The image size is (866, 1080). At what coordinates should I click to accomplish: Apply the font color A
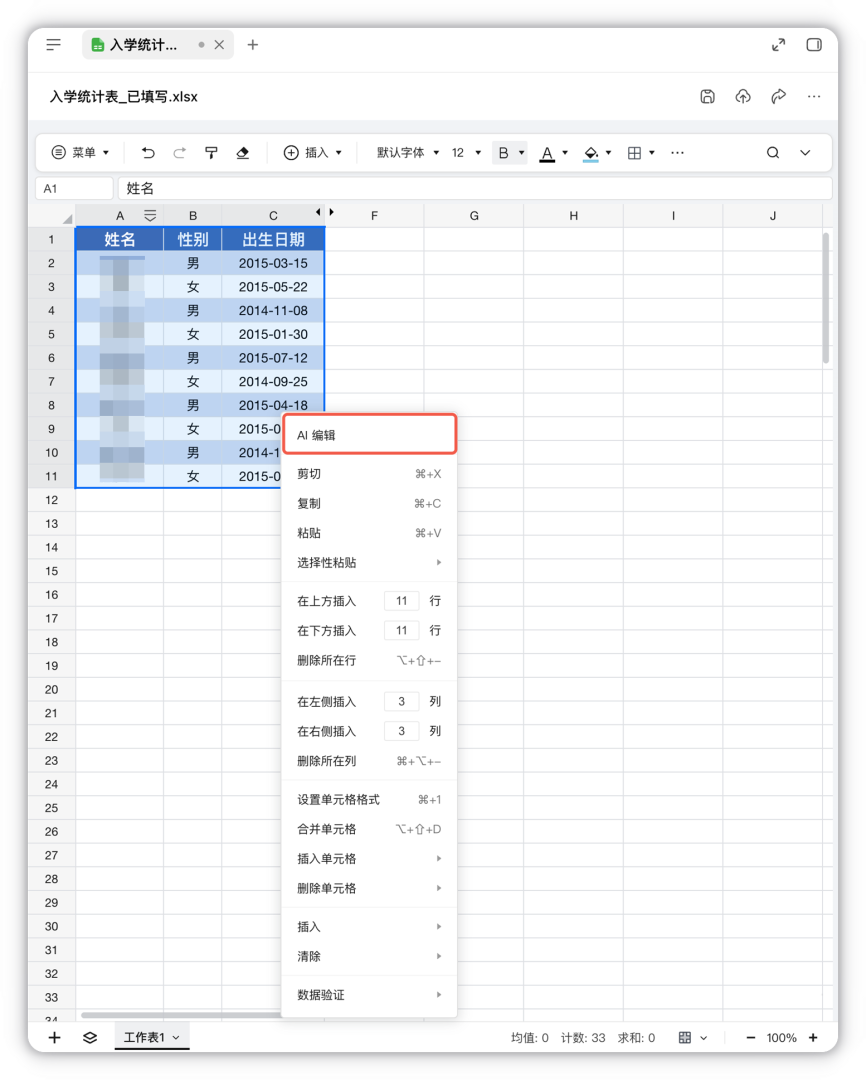(547, 153)
